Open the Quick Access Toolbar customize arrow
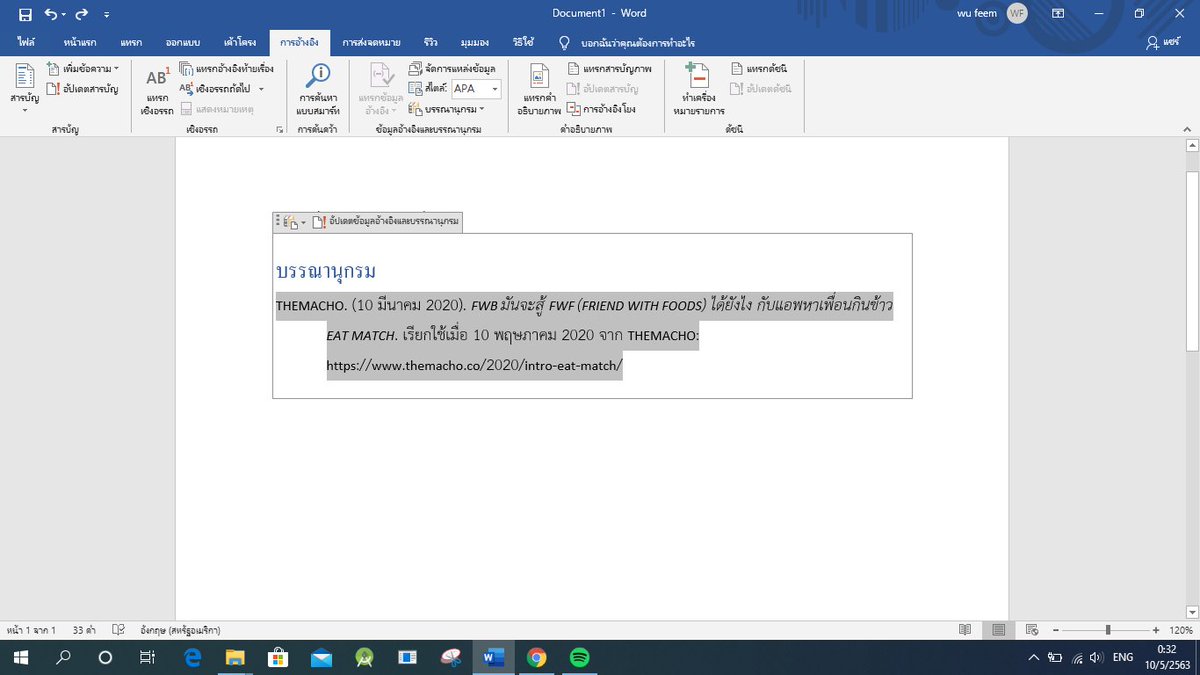This screenshot has height=675, width=1200. point(107,15)
